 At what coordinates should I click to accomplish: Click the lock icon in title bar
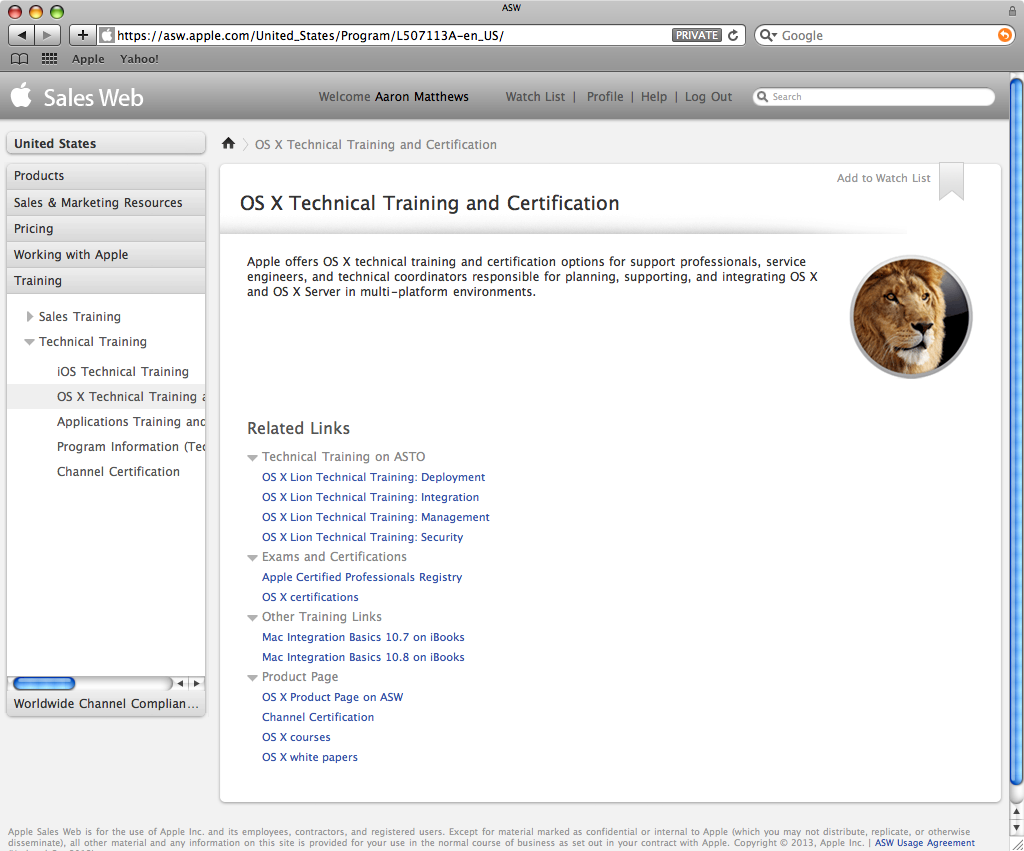(1012, 10)
